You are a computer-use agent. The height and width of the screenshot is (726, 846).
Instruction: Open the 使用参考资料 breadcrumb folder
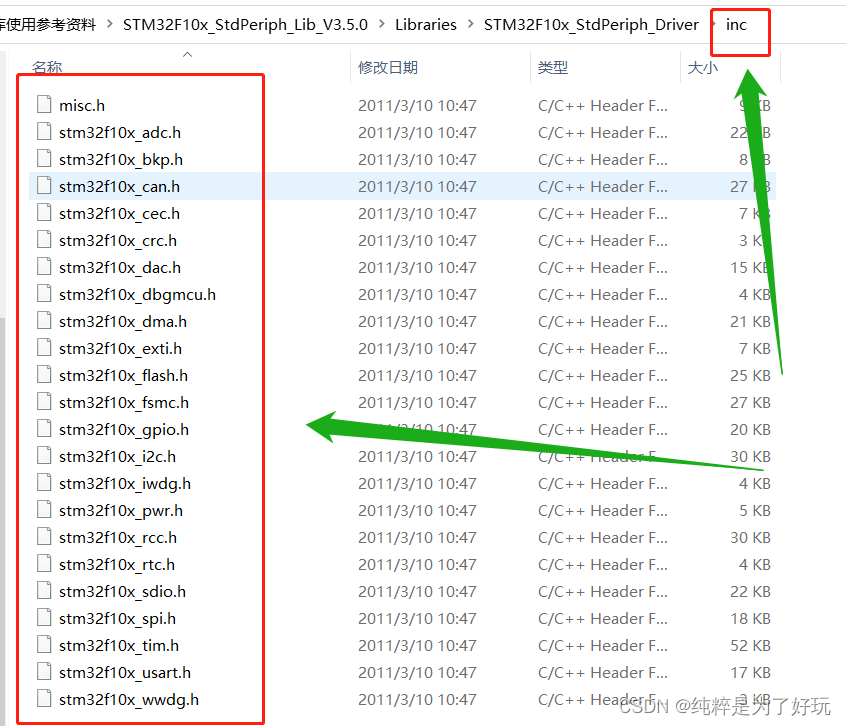click(x=47, y=25)
